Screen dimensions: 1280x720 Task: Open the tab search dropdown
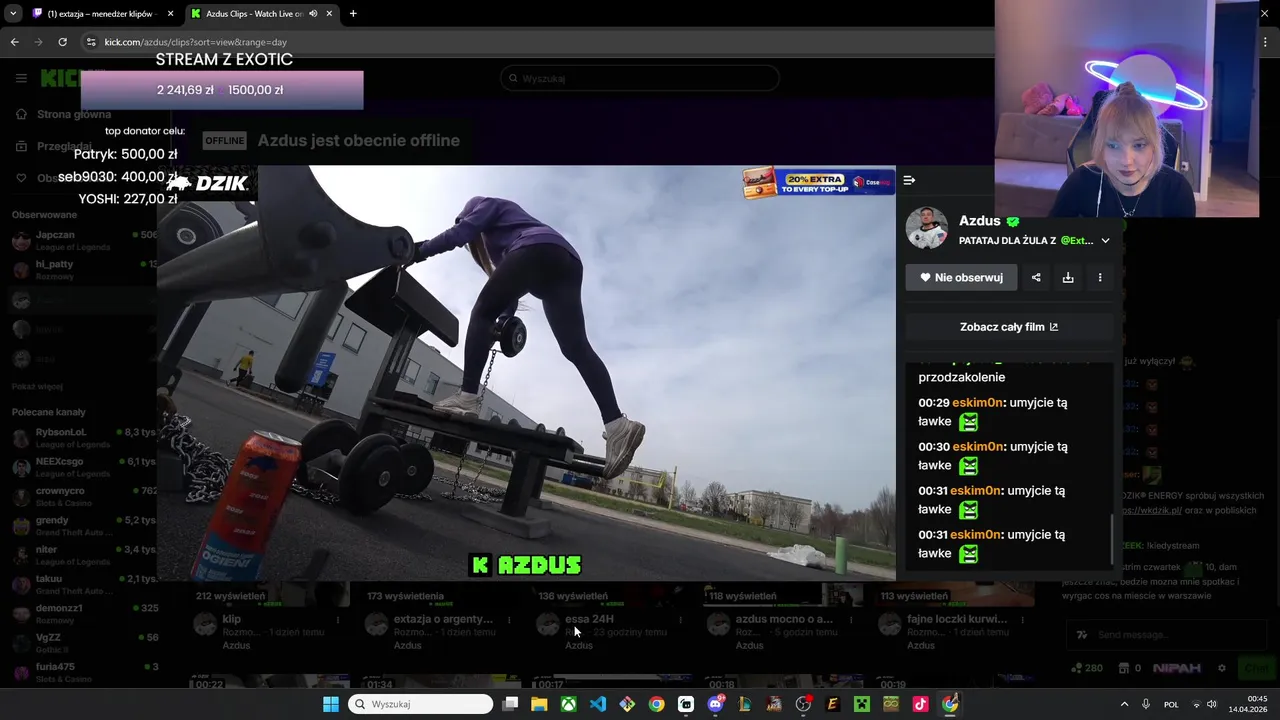click(12, 14)
